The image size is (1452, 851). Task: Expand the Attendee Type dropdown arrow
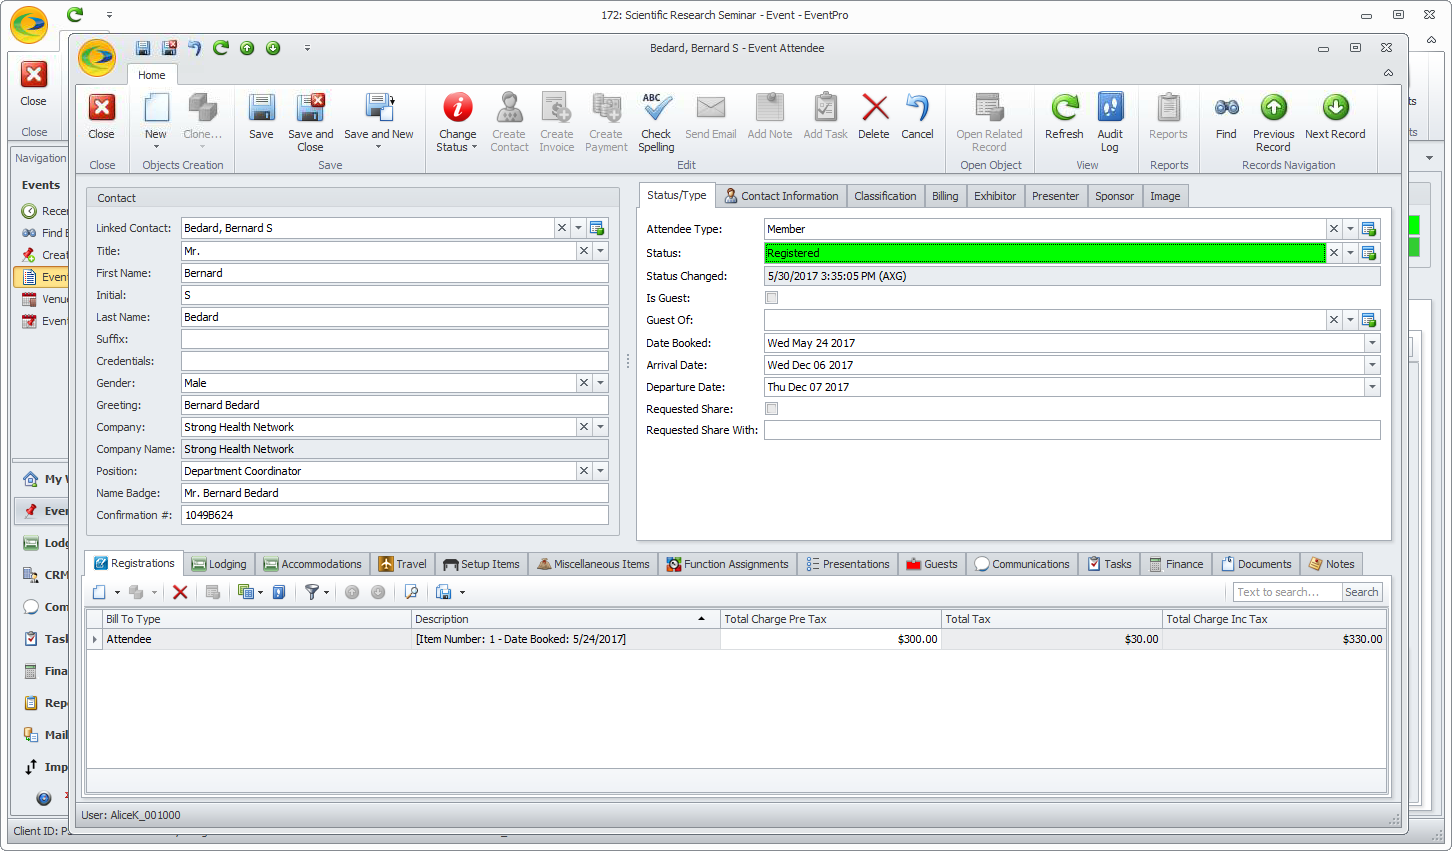click(1350, 229)
